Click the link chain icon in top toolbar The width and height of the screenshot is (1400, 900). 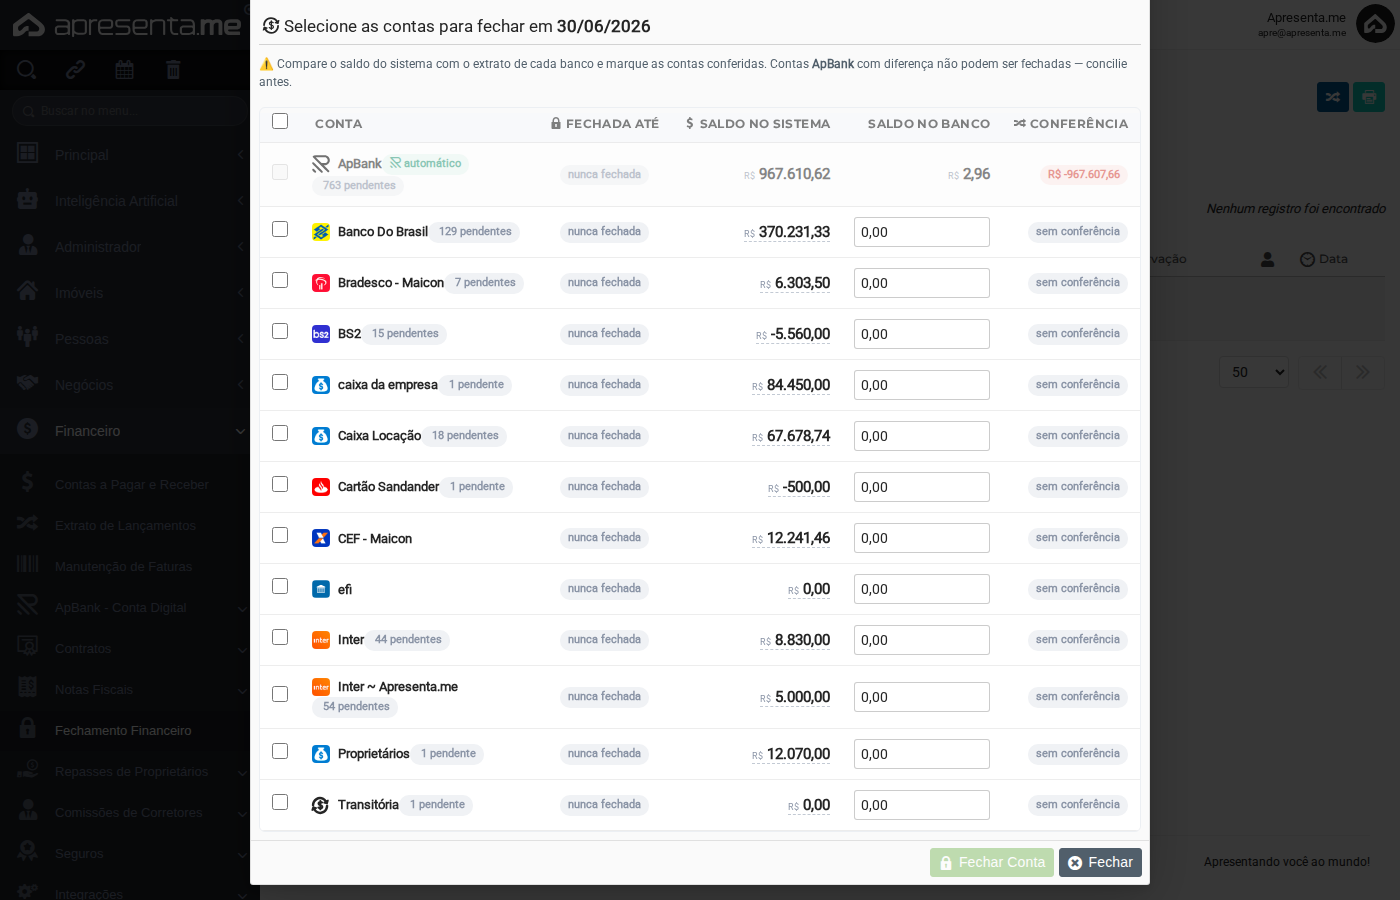(75, 70)
